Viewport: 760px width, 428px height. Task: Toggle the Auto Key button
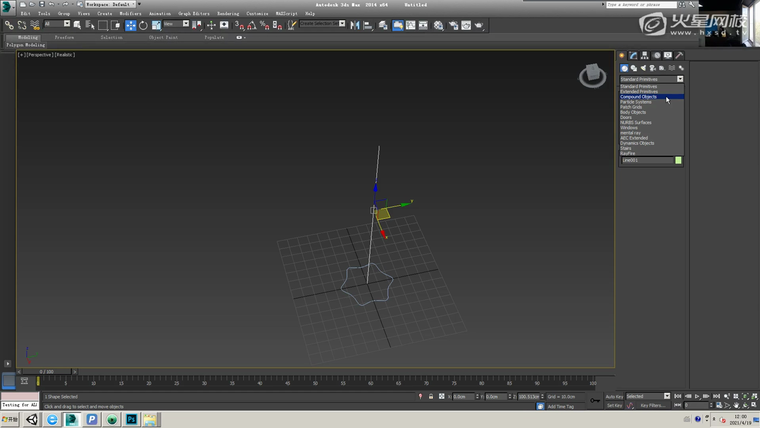click(x=614, y=396)
